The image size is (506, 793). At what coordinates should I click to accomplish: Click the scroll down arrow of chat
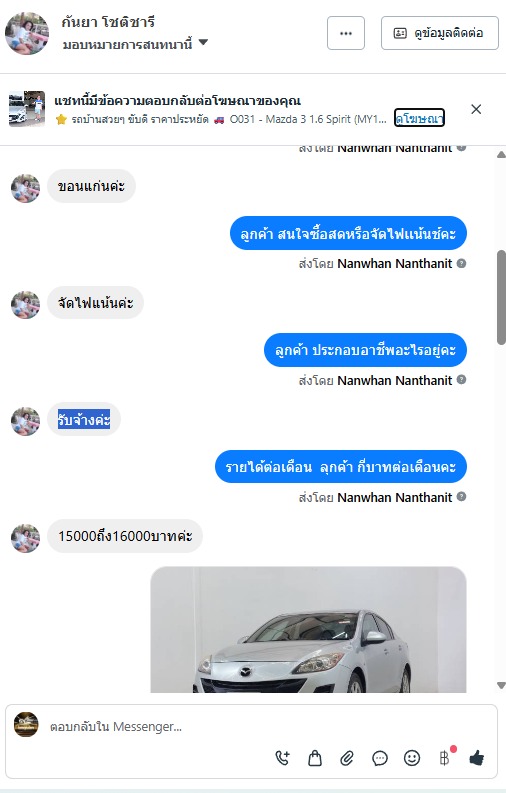tap(501, 686)
